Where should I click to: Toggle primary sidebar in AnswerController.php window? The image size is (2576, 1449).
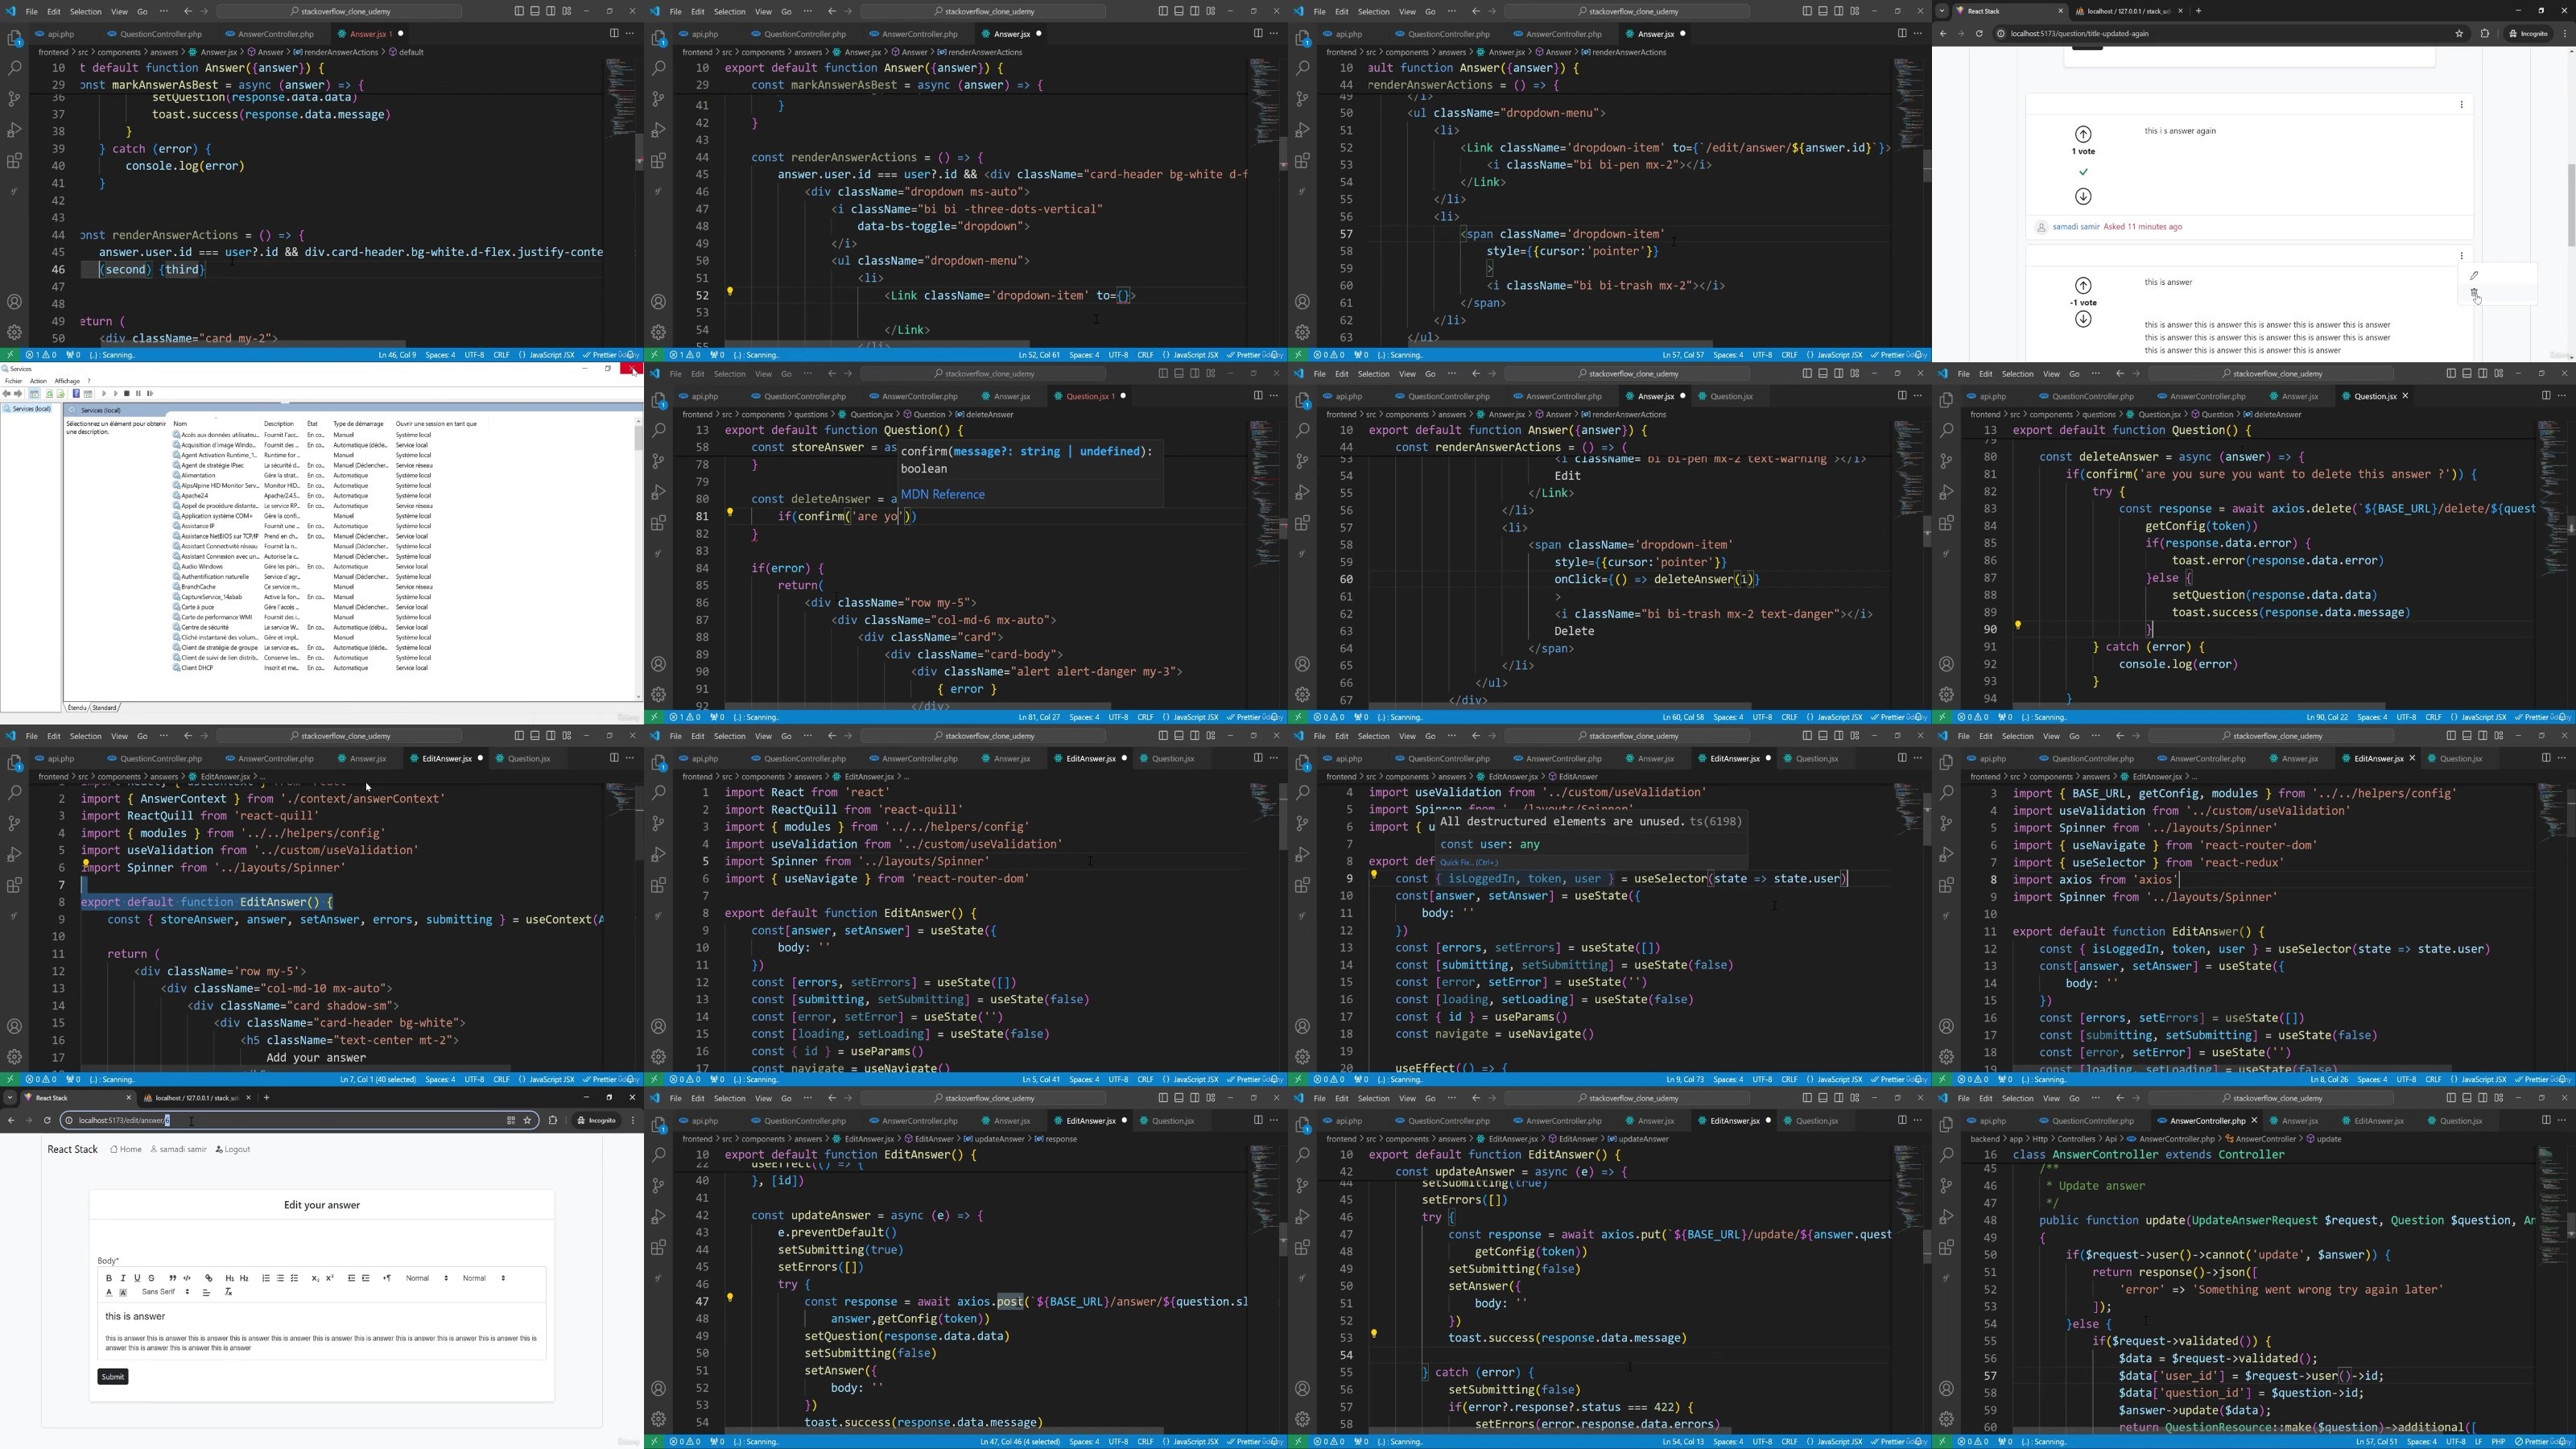[x=2451, y=1098]
